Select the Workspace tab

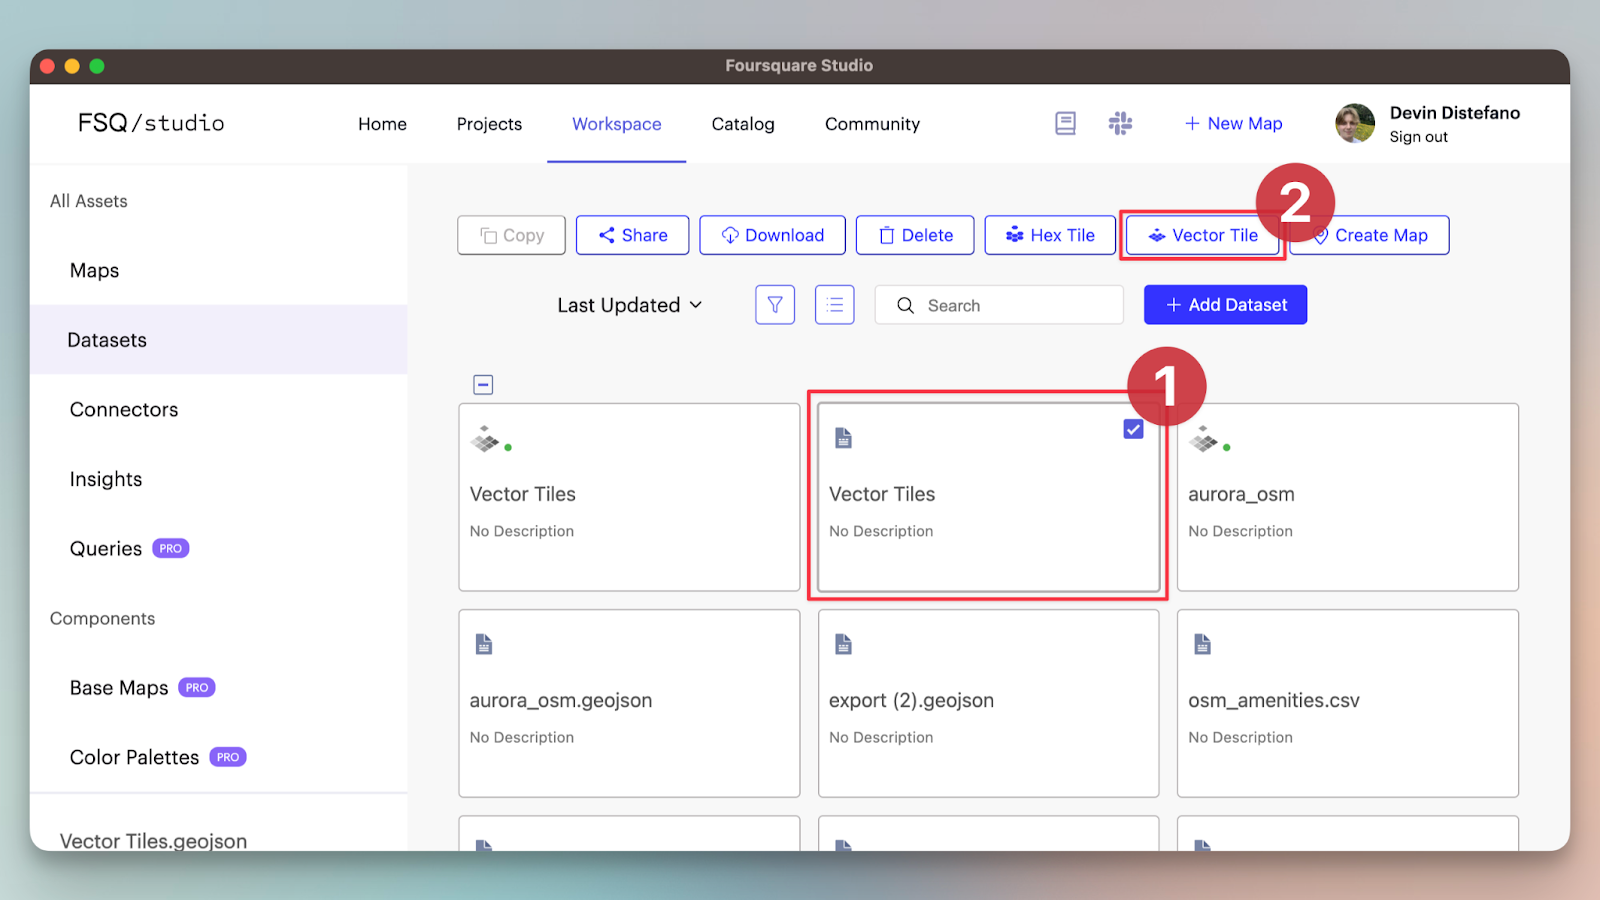617,124
